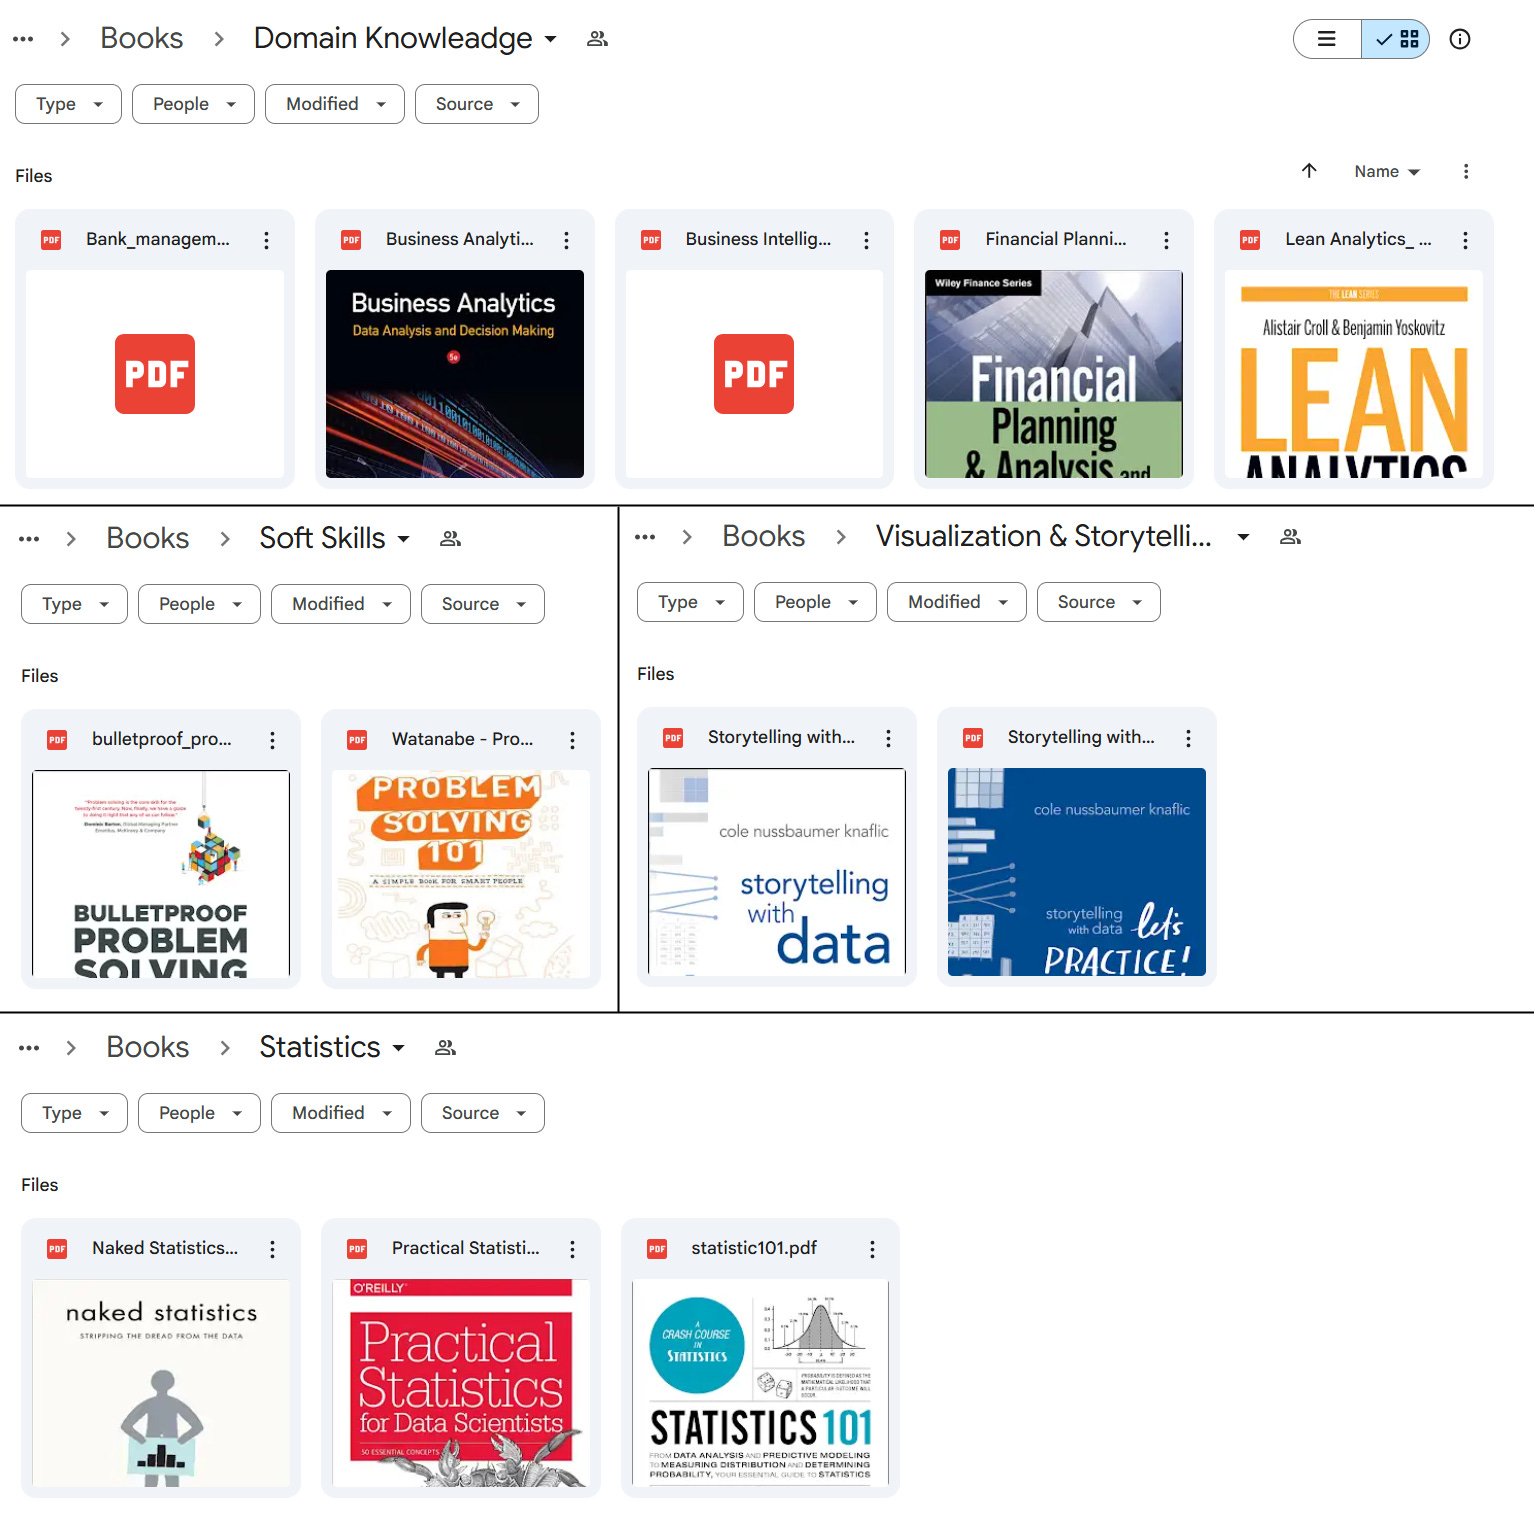Open more actions for Watanabe - Pro file
This screenshot has height=1522, width=1534.
572,740
